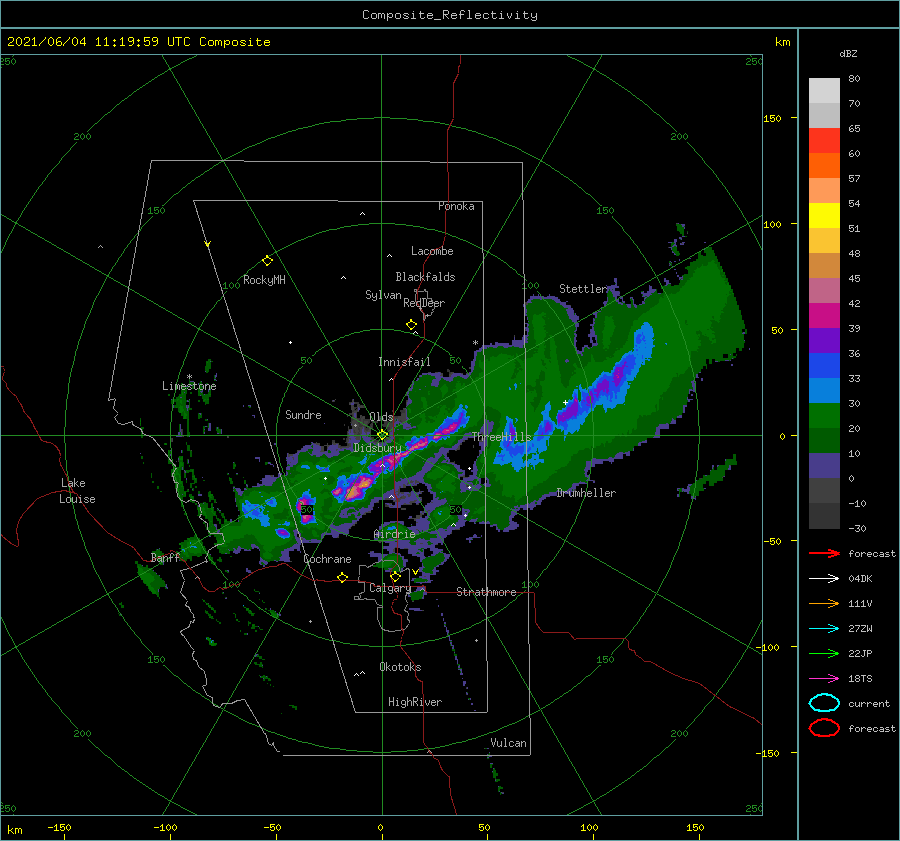Click the red forecast arrow in legend
This screenshot has width=900, height=841.
point(824,553)
